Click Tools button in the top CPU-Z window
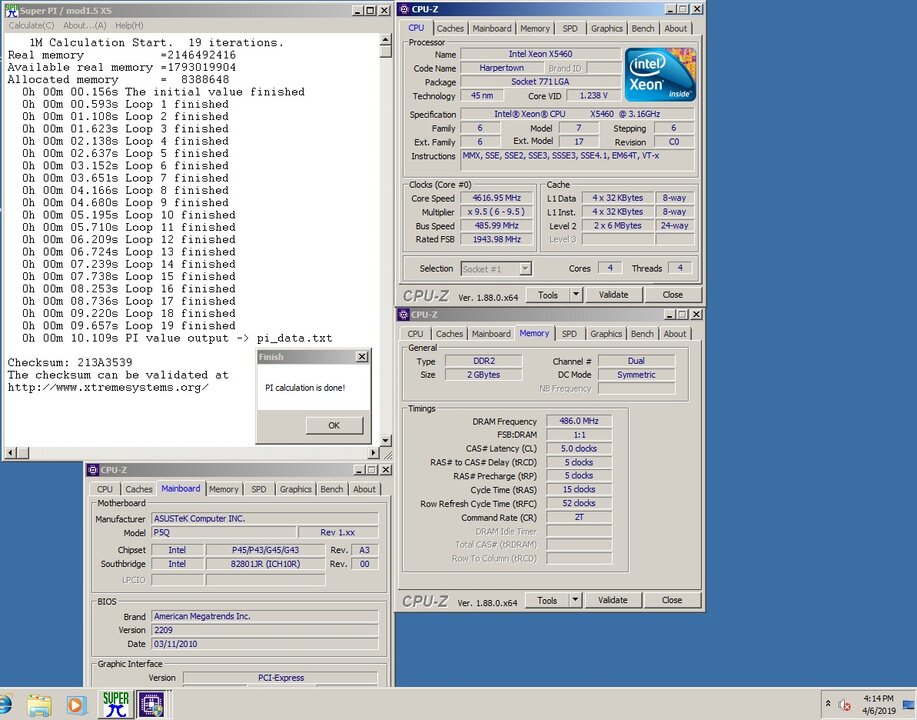 pyautogui.click(x=548, y=295)
